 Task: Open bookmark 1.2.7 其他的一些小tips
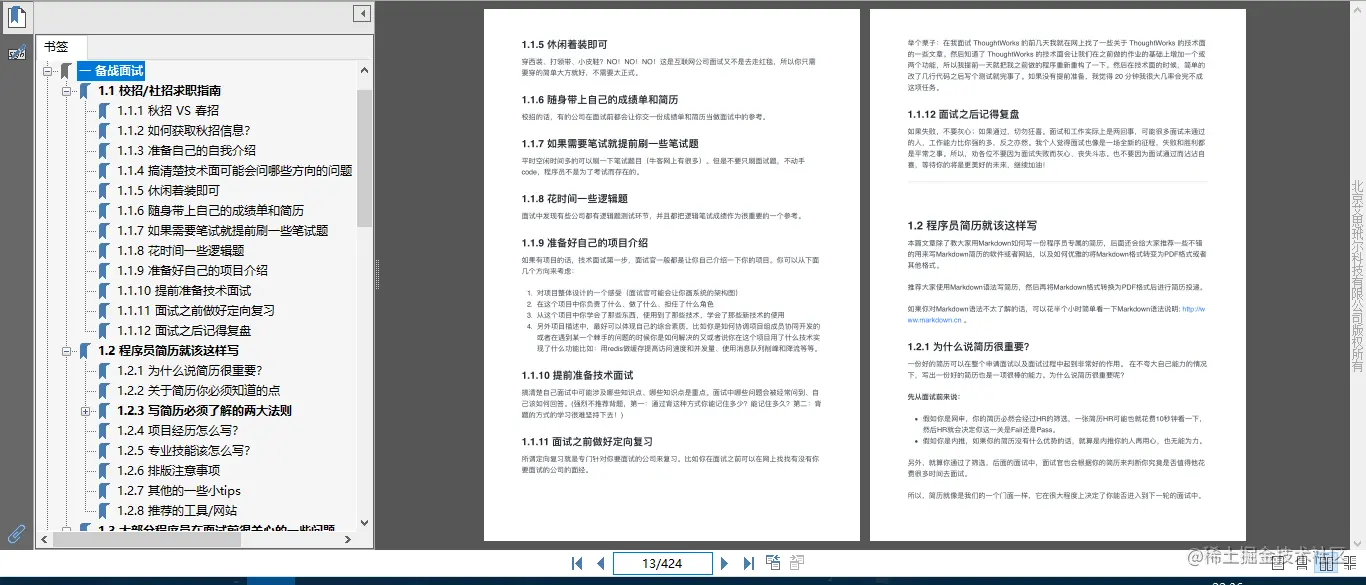coord(178,491)
